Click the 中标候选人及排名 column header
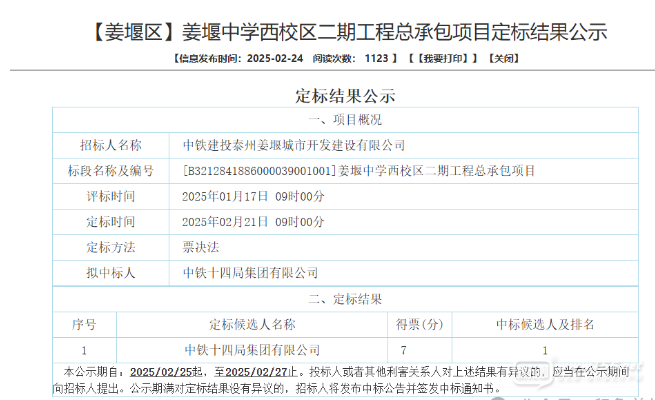This screenshot has width=655, height=400. click(545, 325)
